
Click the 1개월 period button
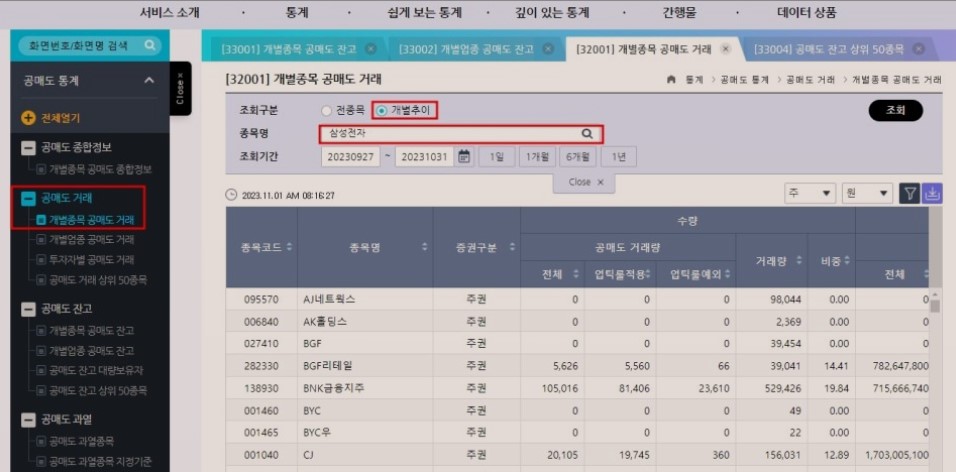(537, 157)
